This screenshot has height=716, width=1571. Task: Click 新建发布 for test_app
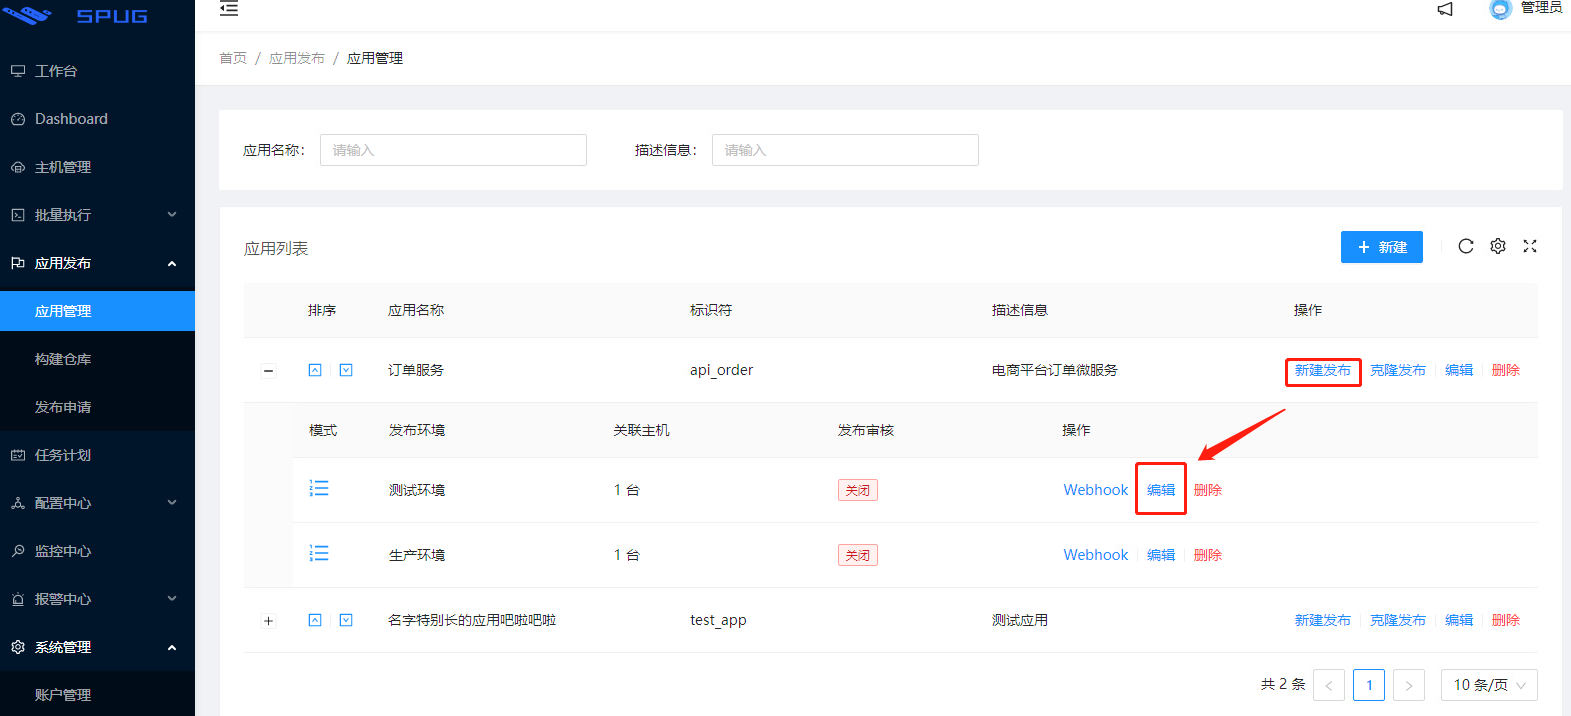1322,620
